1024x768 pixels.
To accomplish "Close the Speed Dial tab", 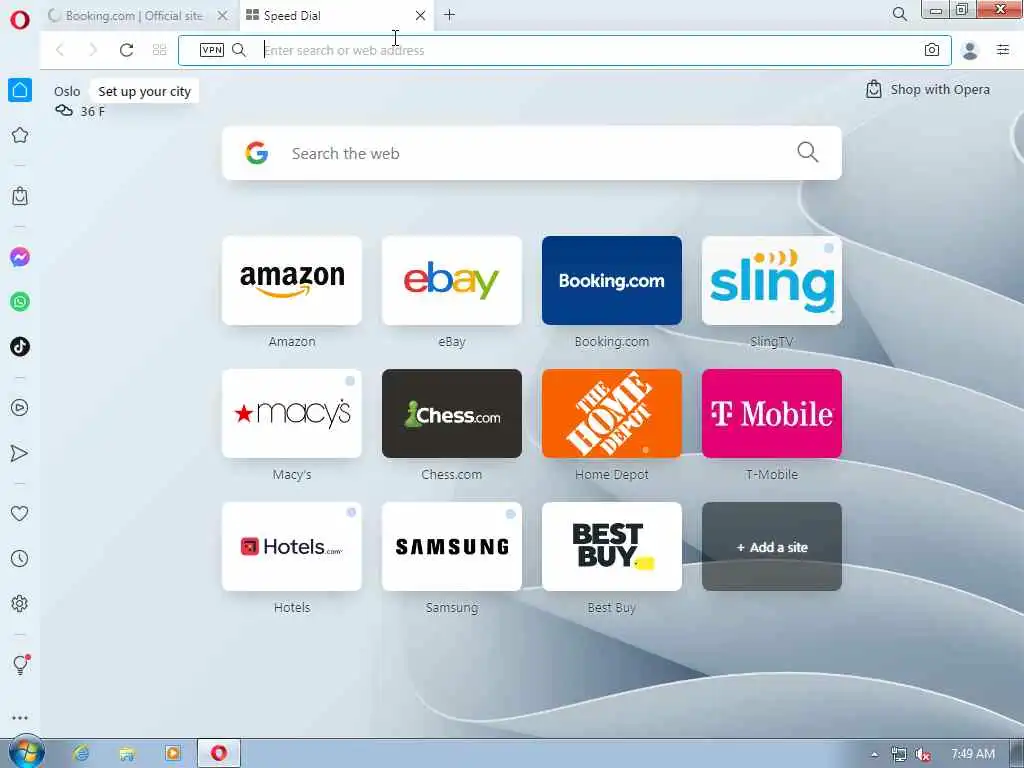I will point(421,16).
